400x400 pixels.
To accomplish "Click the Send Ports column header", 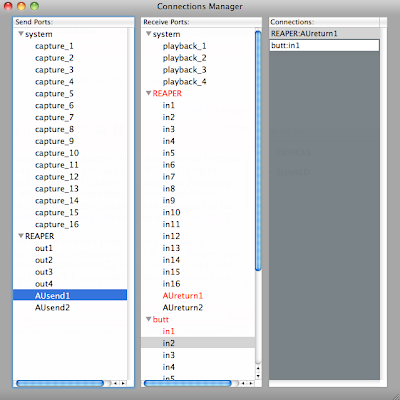I will click(73, 22).
